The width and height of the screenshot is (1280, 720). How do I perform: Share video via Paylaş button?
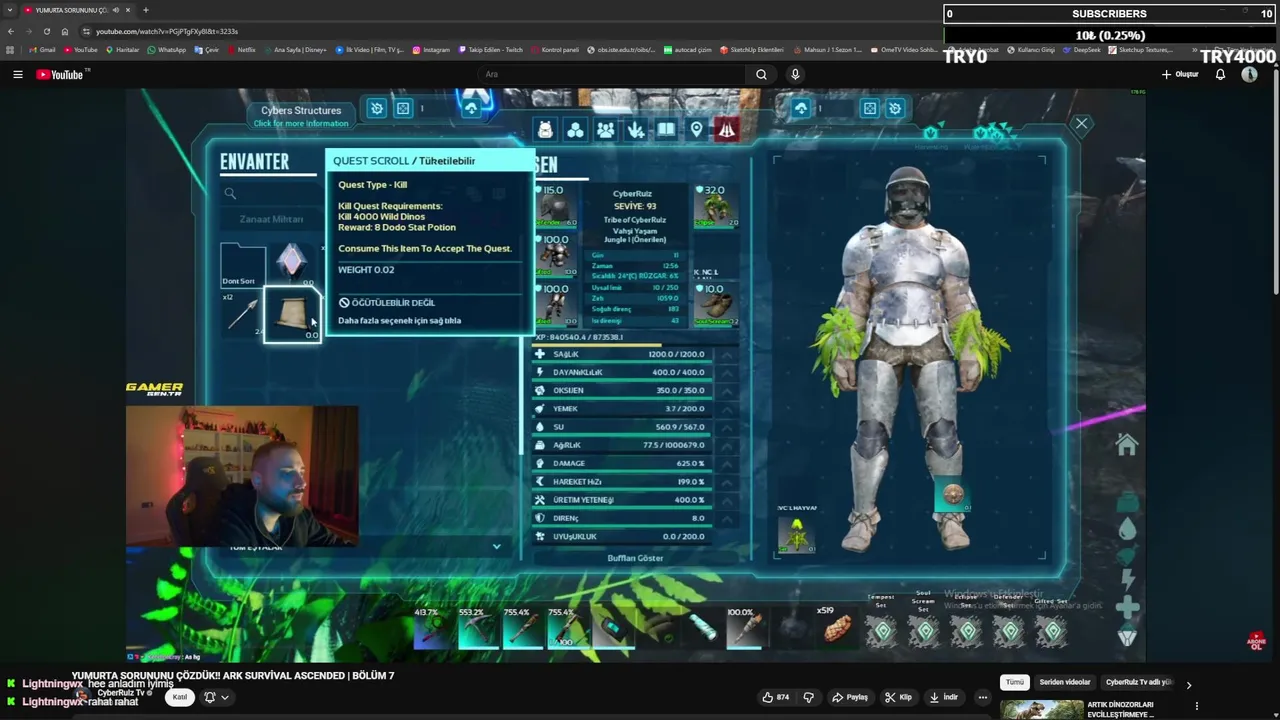coord(852,697)
